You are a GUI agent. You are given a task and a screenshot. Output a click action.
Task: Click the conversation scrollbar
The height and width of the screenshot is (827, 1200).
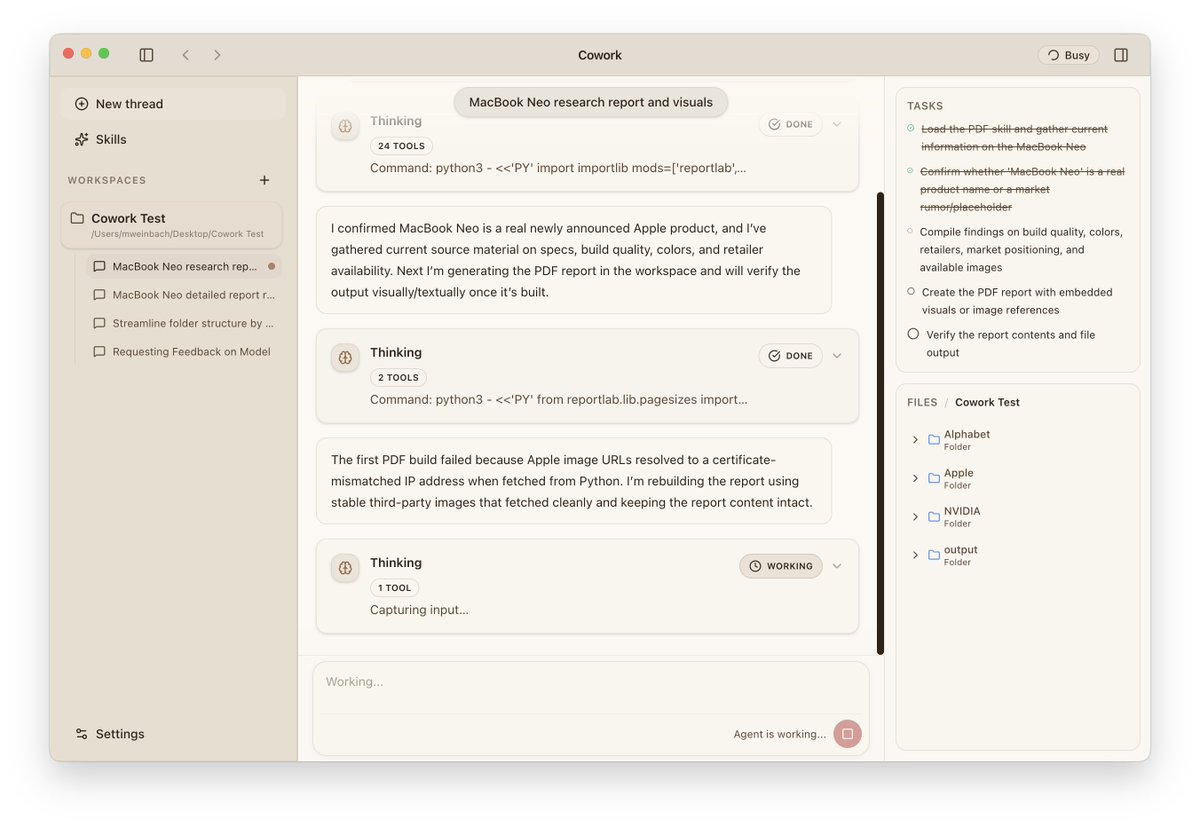(x=880, y=423)
